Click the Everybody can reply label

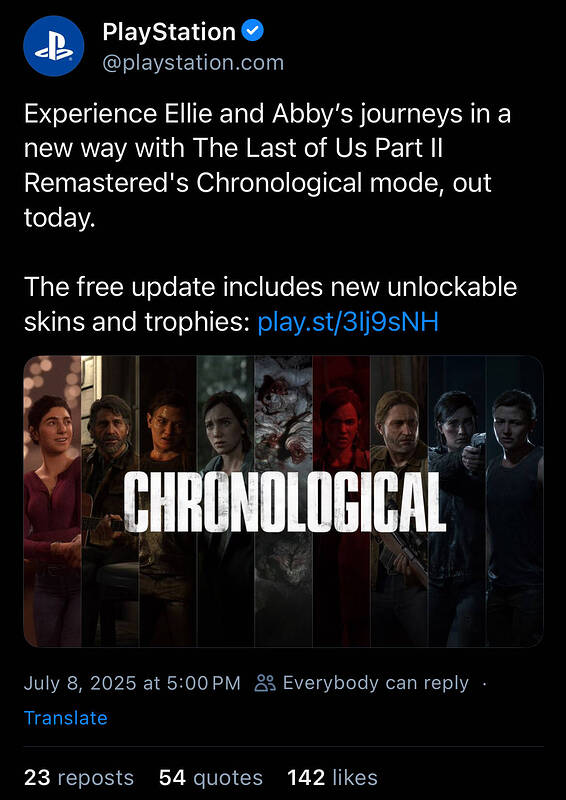(376, 683)
